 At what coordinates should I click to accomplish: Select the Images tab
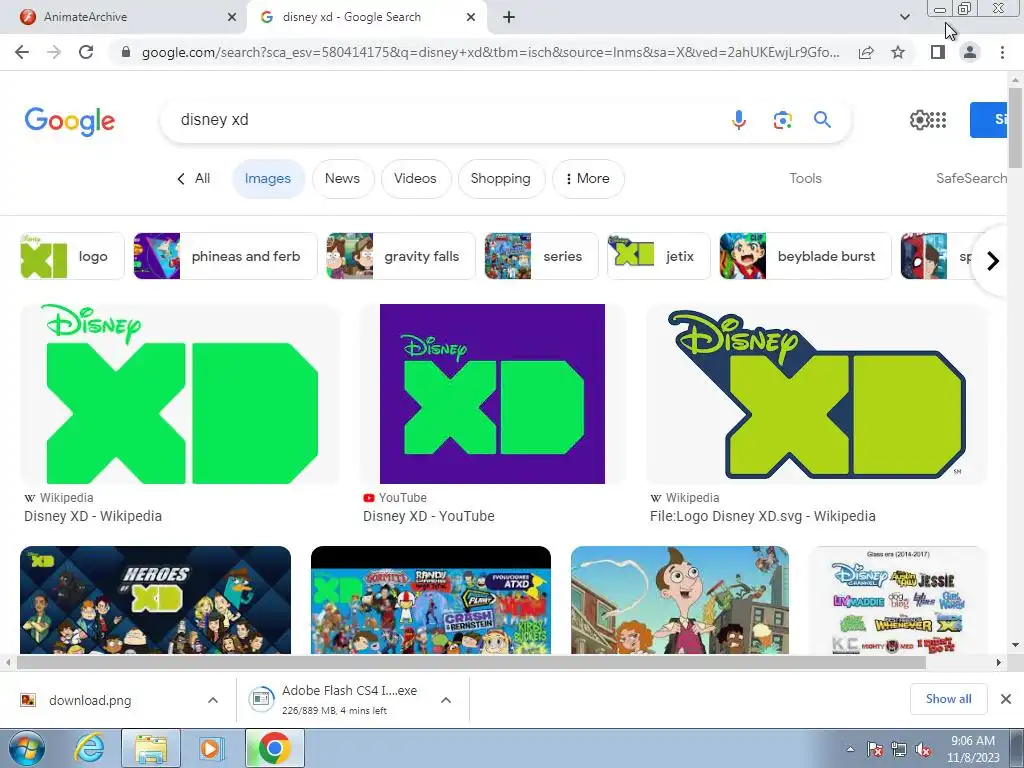coord(268,178)
